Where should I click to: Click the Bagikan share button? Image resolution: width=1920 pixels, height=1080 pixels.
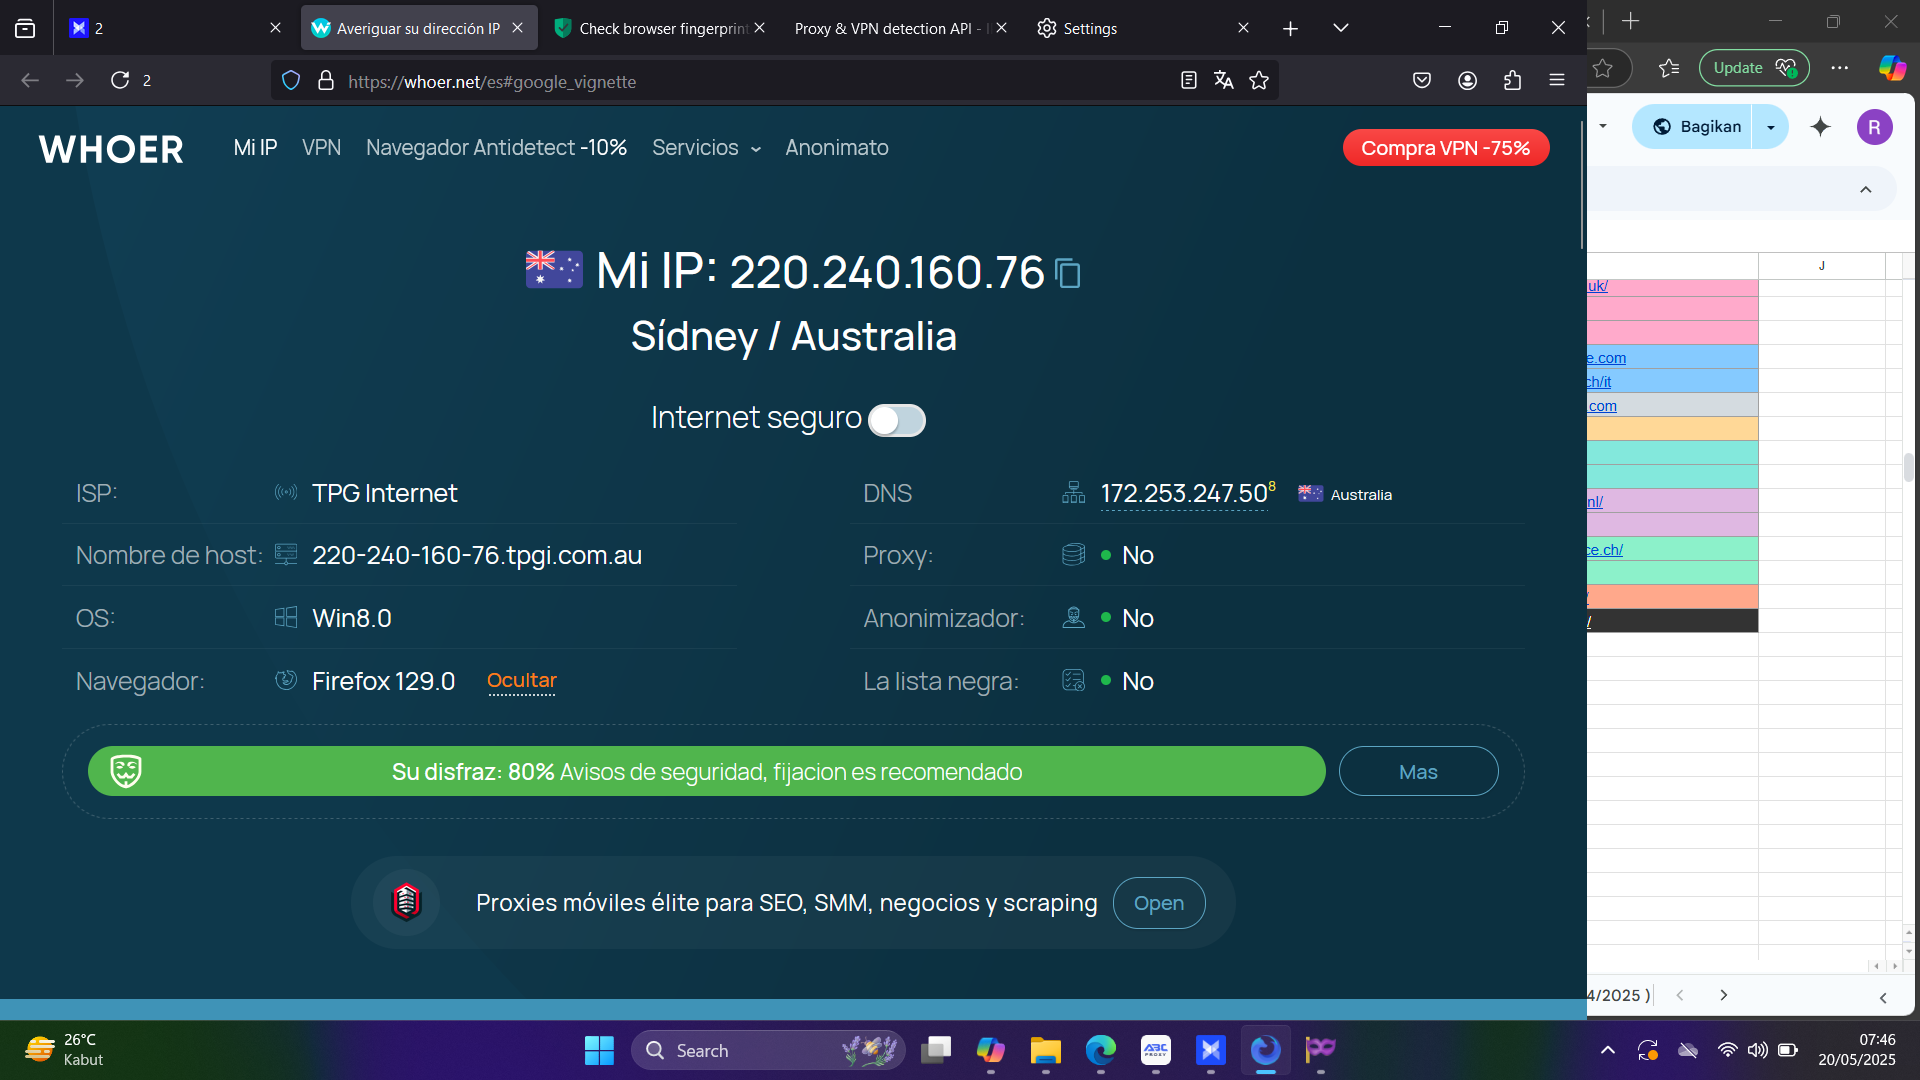click(1696, 127)
